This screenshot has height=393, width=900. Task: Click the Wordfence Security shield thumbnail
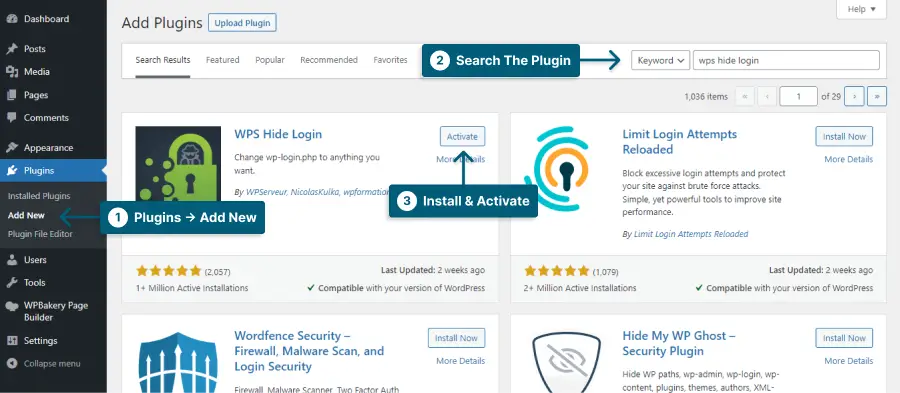[178, 362]
